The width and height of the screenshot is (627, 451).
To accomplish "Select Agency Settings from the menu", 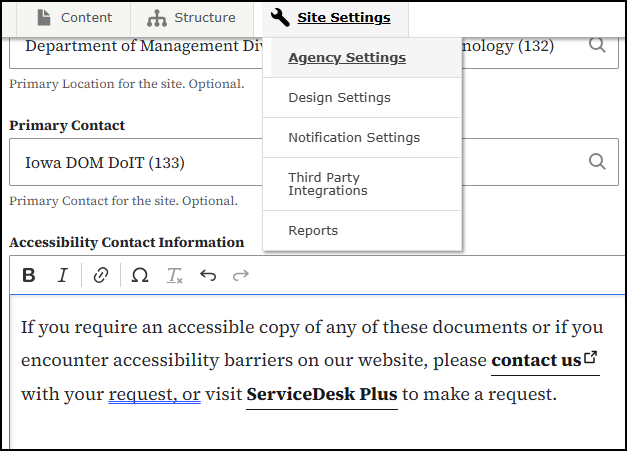I will coord(347,58).
